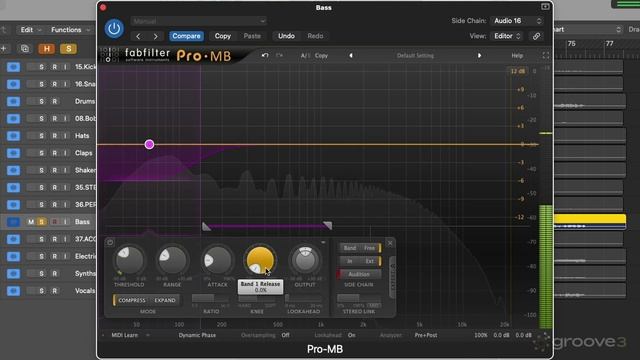640x360 pixels.
Task: Click the THRESHOLD knob
Action: [x=129, y=260]
